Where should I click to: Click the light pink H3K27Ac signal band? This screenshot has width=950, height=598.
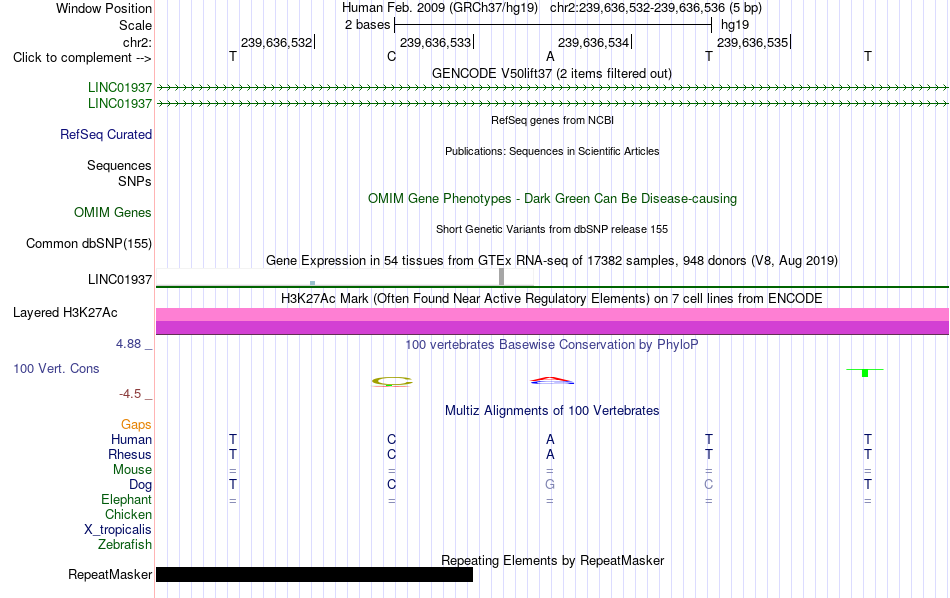click(552, 314)
